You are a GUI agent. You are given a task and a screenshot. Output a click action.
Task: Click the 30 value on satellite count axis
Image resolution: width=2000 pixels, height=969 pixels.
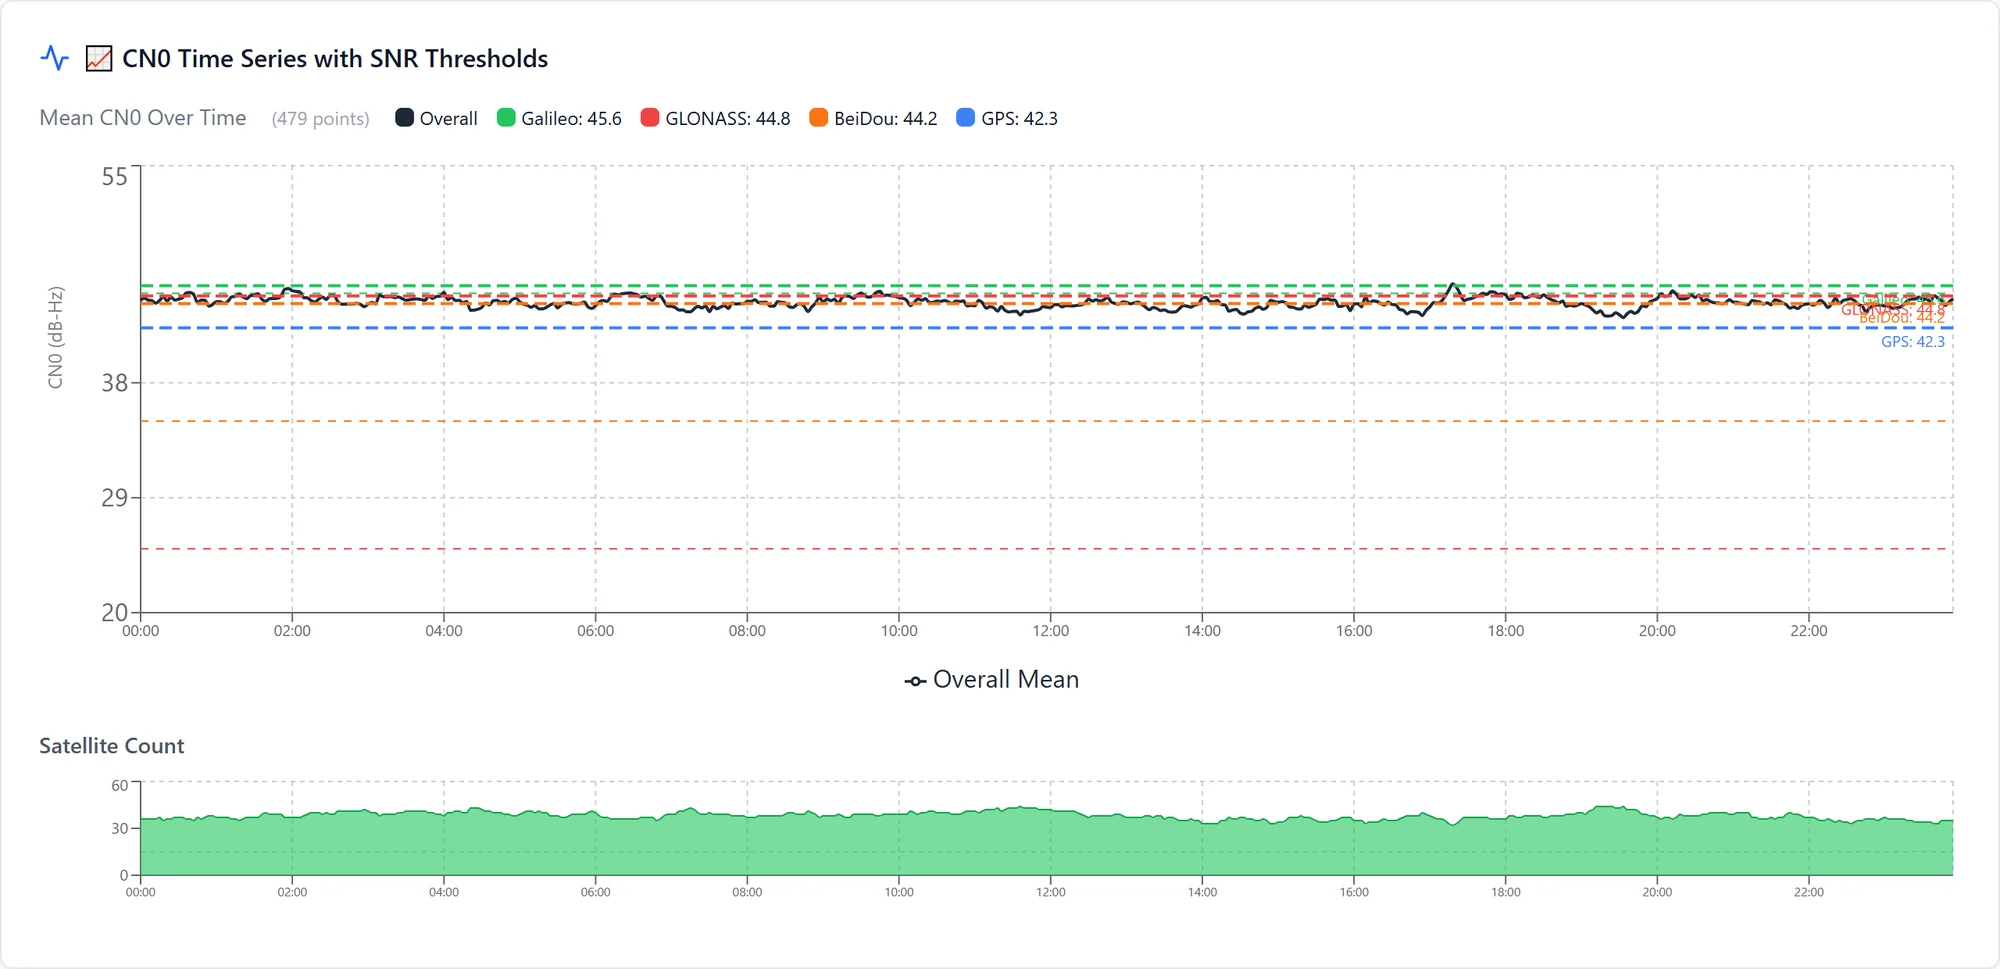click(x=120, y=828)
